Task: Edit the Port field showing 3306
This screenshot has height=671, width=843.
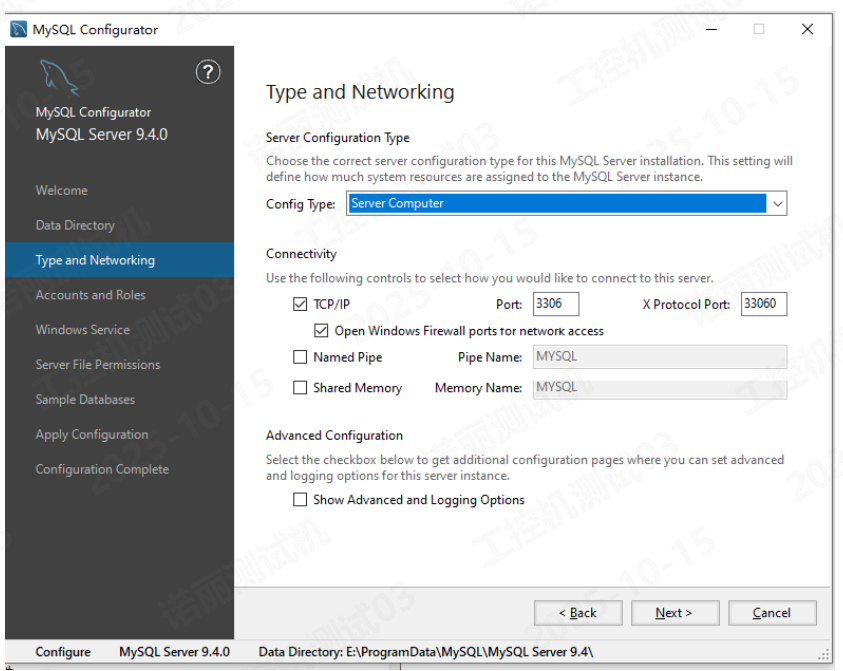Action: pos(556,304)
